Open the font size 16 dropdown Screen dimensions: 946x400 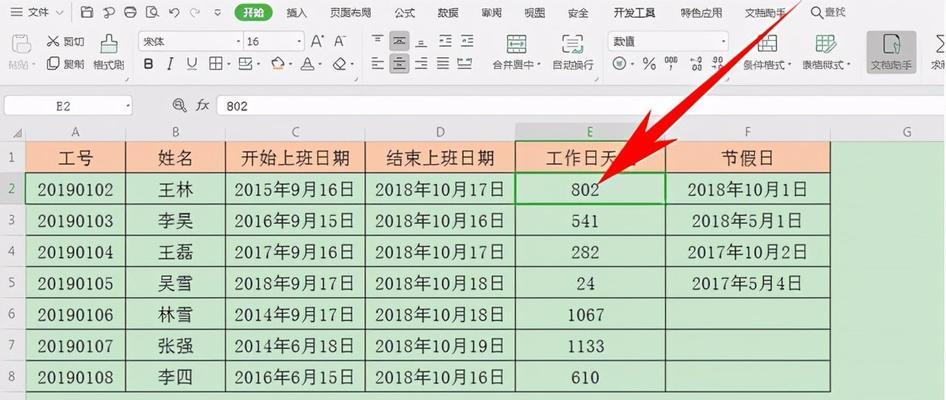(299, 41)
